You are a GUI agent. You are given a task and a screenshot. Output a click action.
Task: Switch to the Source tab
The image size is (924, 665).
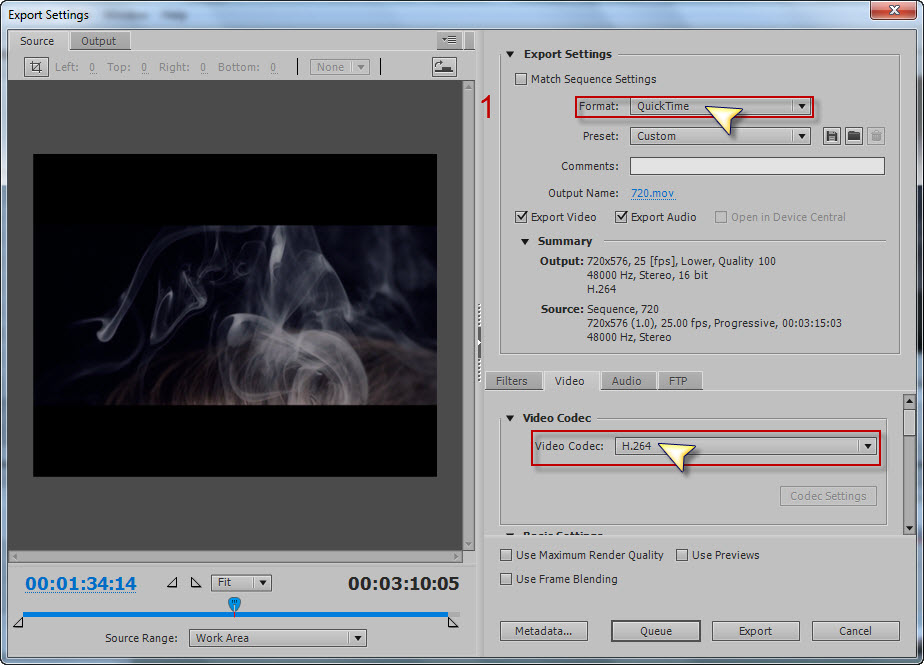[x=37, y=41]
